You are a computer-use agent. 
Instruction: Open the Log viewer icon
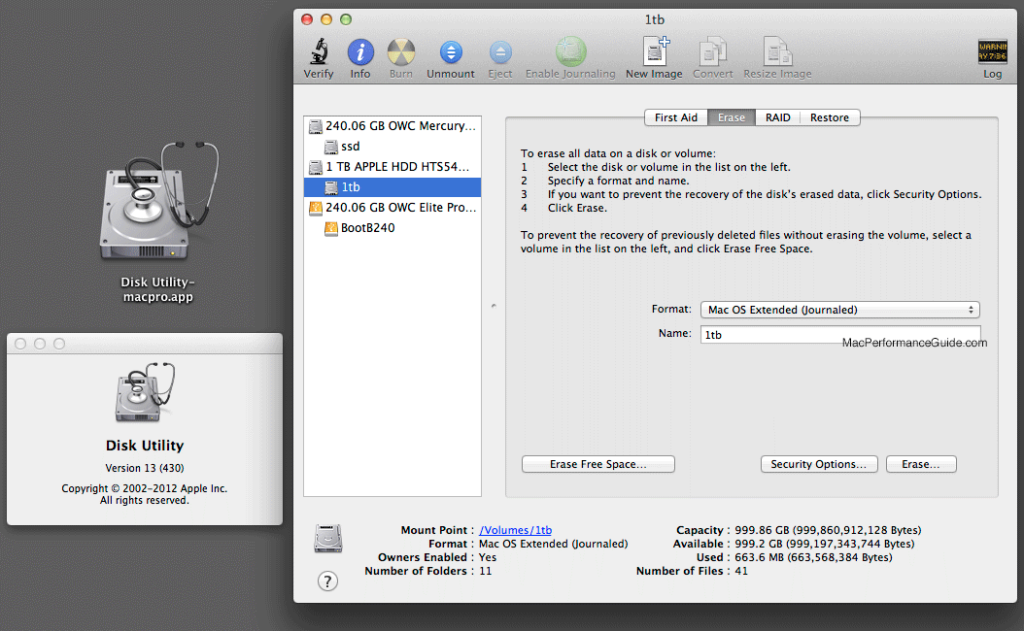[992, 53]
